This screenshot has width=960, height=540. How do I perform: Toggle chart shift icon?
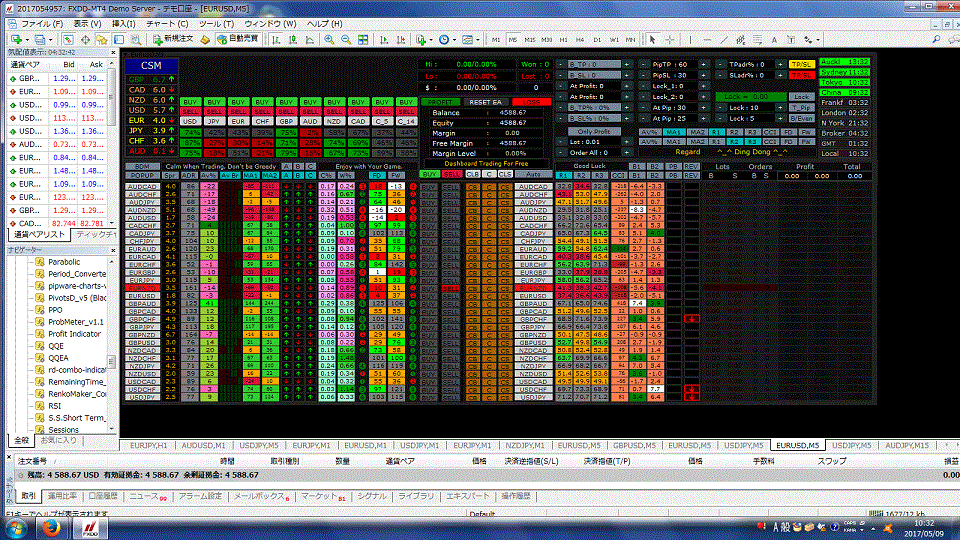click(x=401, y=40)
